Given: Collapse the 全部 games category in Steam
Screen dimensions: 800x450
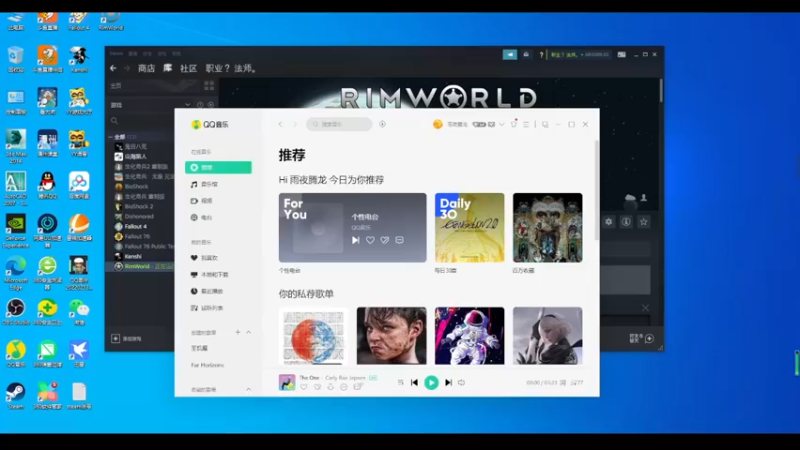Looking at the screenshot, I should coord(111,137).
